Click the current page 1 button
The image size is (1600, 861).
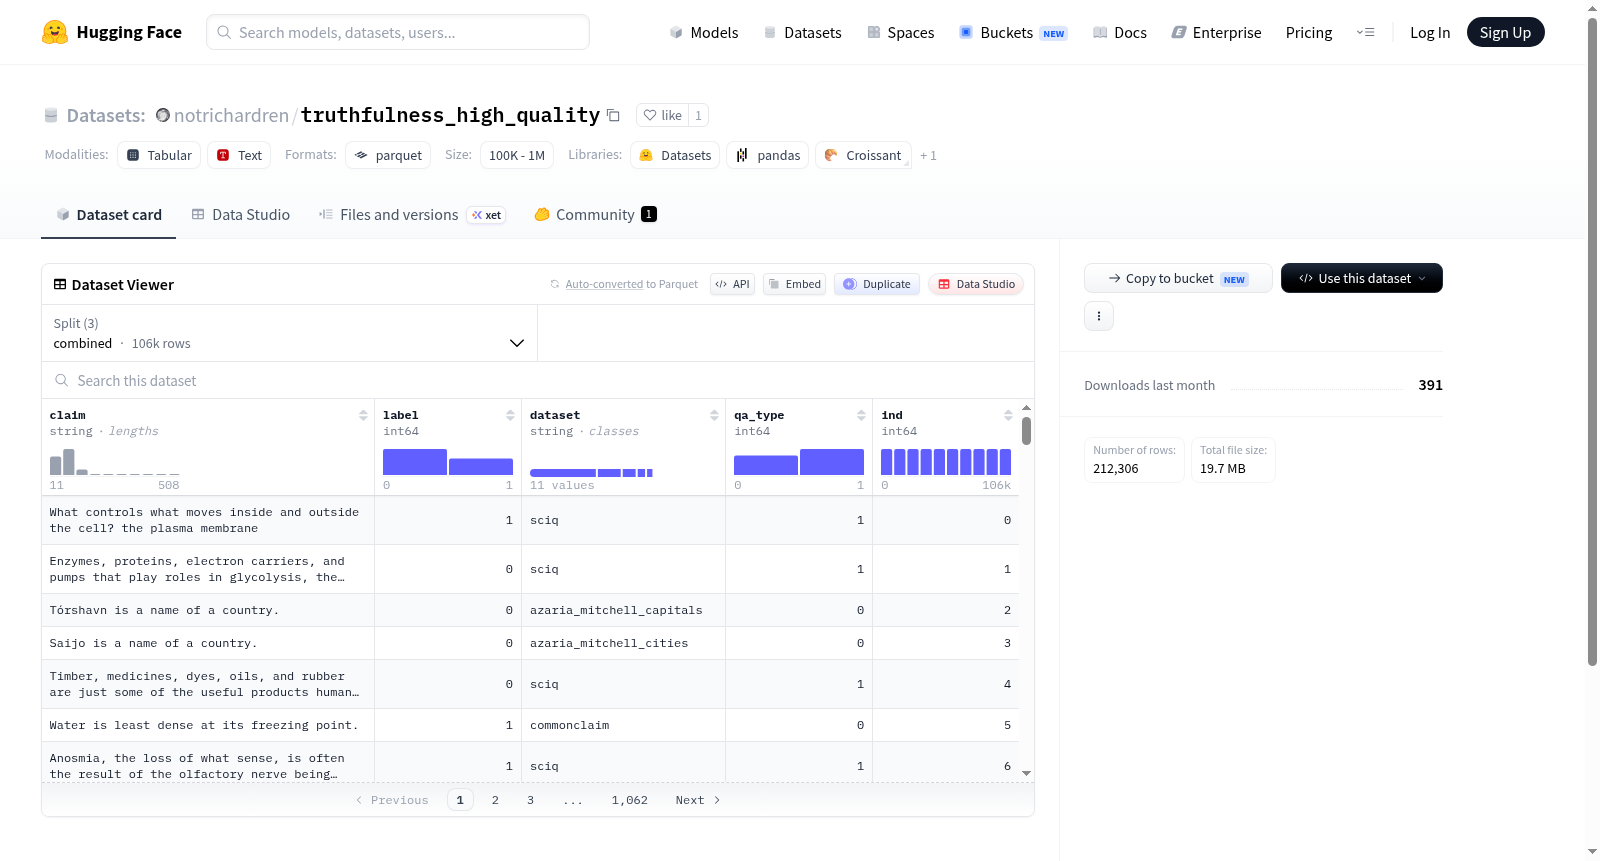point(460,800)
